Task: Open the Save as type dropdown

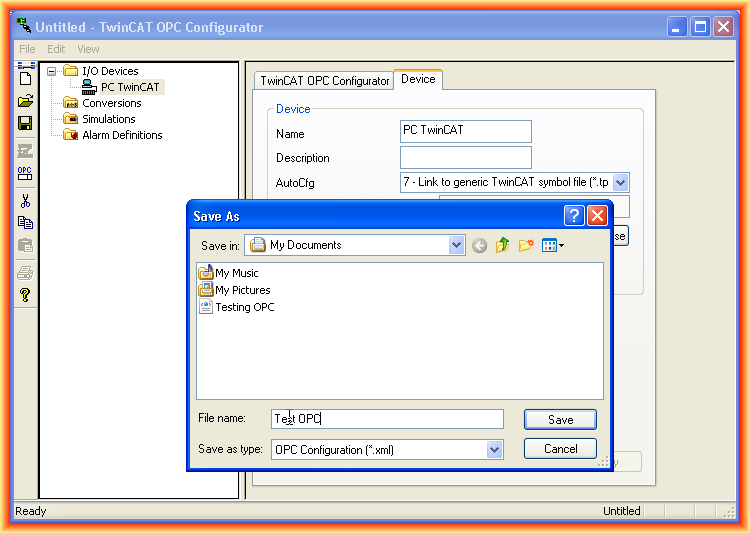Action: click(x=494, y=450)
